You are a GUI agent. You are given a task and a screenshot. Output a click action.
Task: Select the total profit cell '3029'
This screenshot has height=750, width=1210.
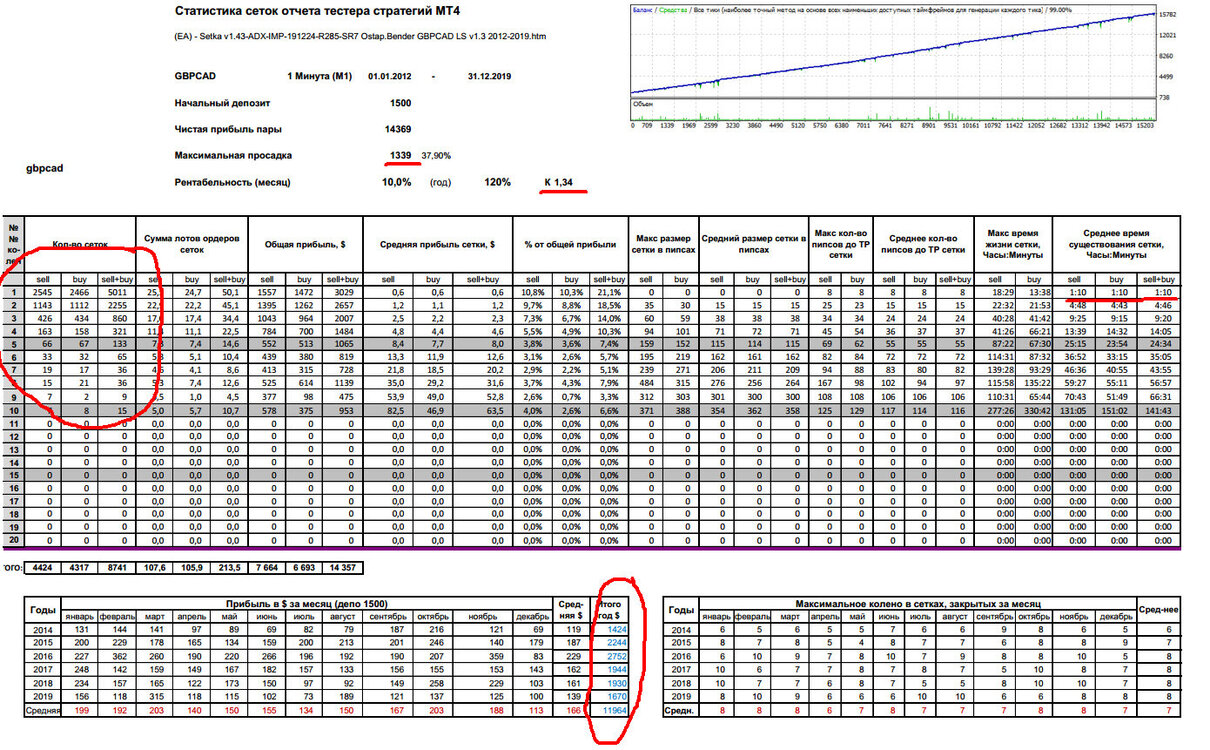(342, 293)
